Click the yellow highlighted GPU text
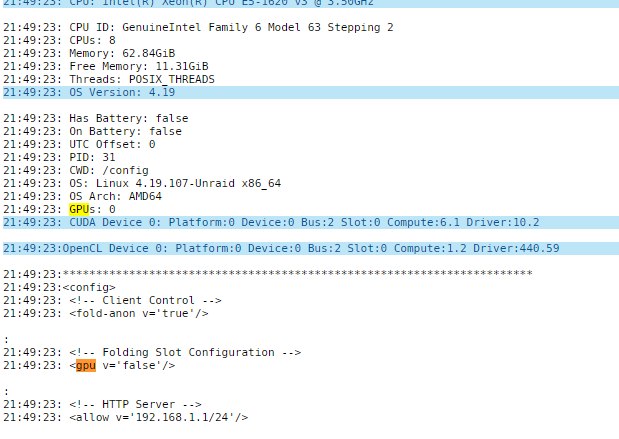This screenshot has width=619, height=439. [x=79, y=209]
